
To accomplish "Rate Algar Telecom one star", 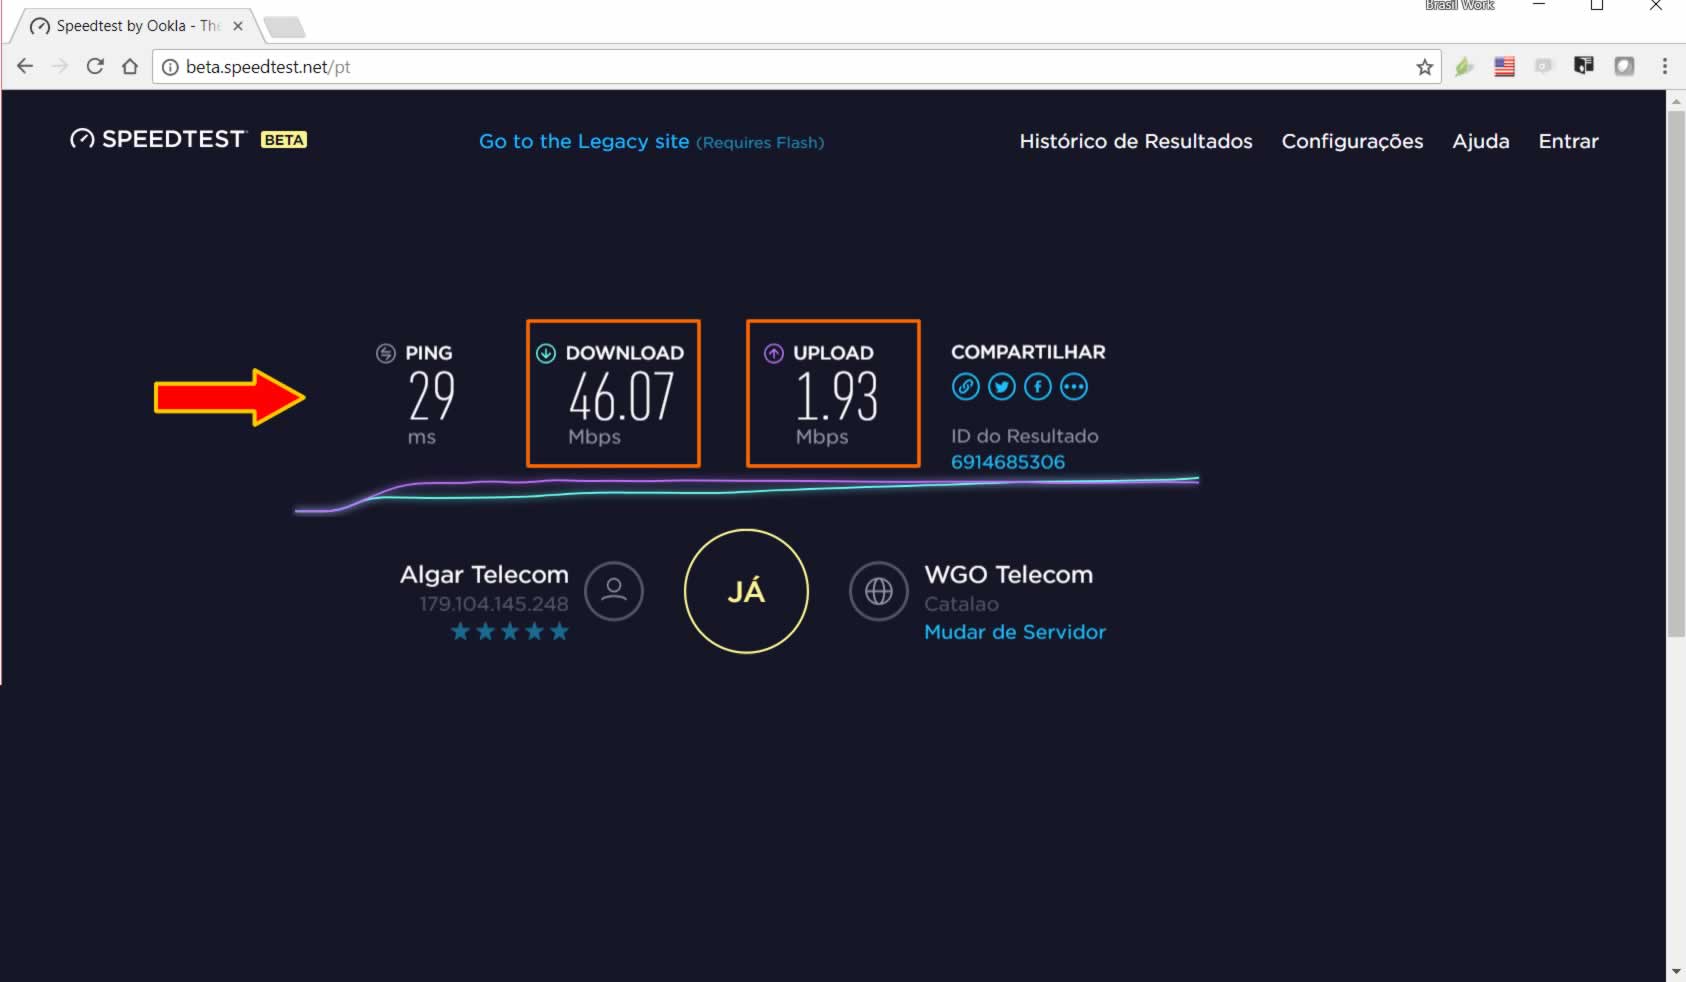I will pyautogui.click(x=460, y=631).
